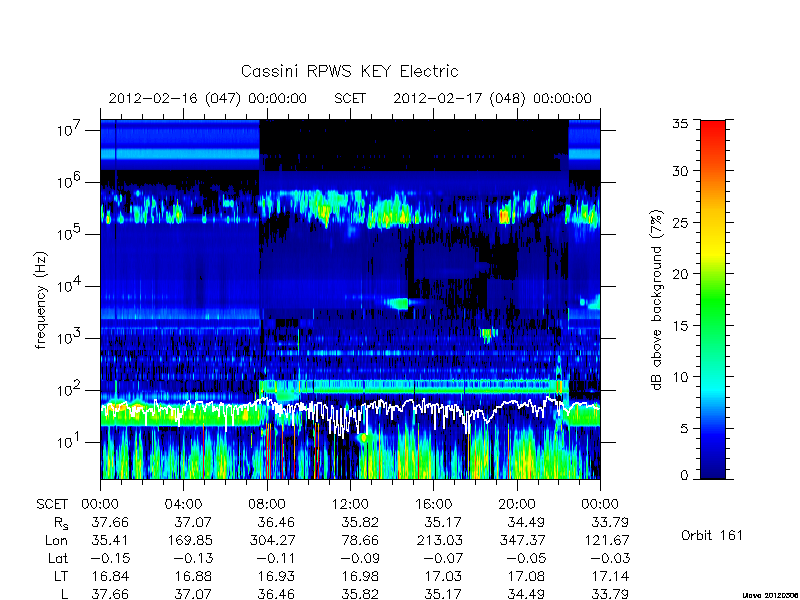
Task: Click the local time value 17.03
Action: pyautogui.click(x=443, y=577)
